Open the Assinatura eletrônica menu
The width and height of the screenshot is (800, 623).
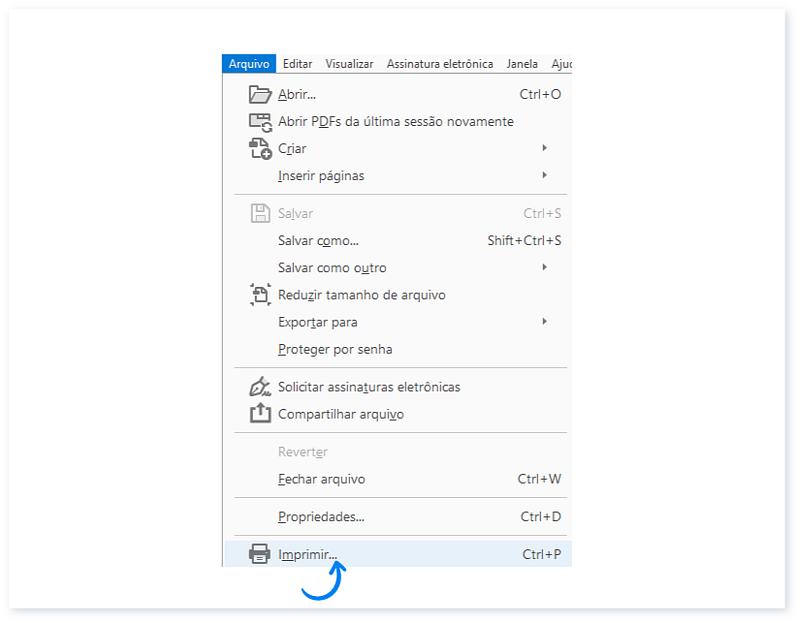click(439, 64)
